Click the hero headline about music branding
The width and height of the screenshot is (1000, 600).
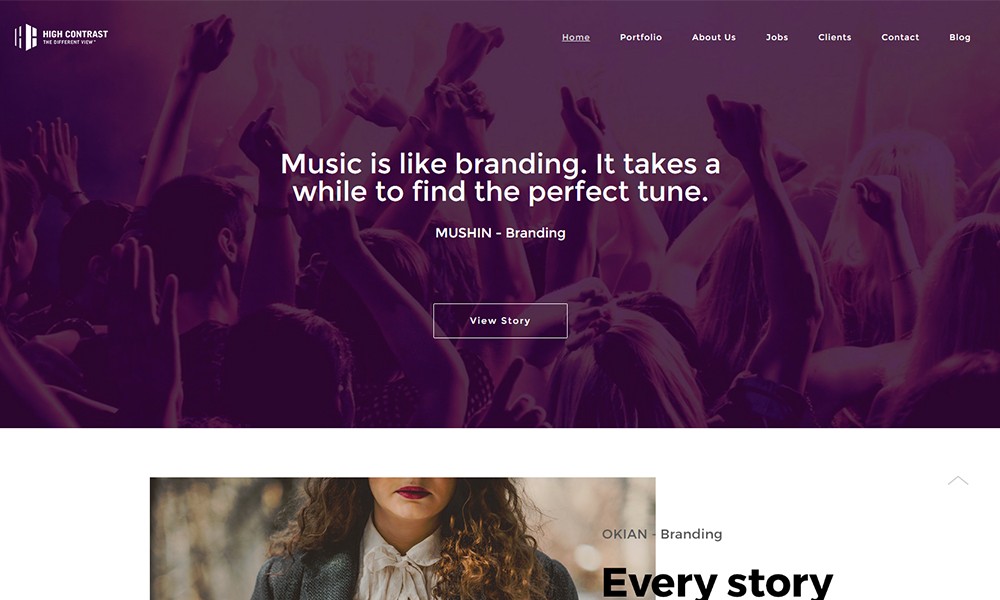click(500, 178)
